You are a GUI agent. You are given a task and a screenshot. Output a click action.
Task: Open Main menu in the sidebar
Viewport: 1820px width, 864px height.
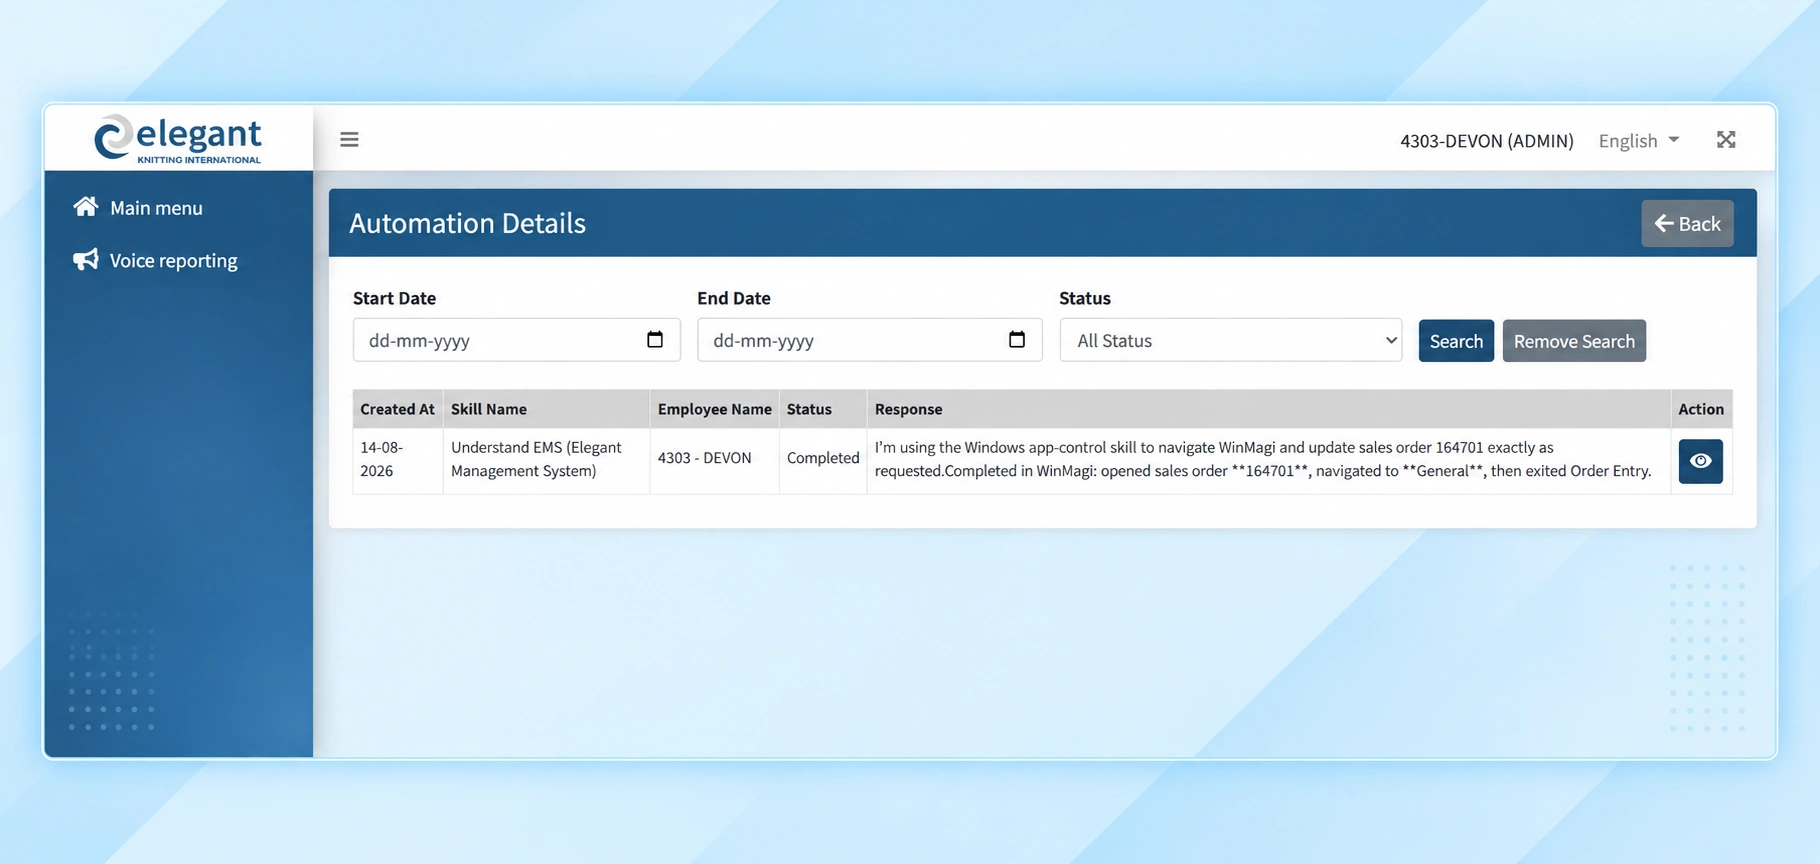156,208
